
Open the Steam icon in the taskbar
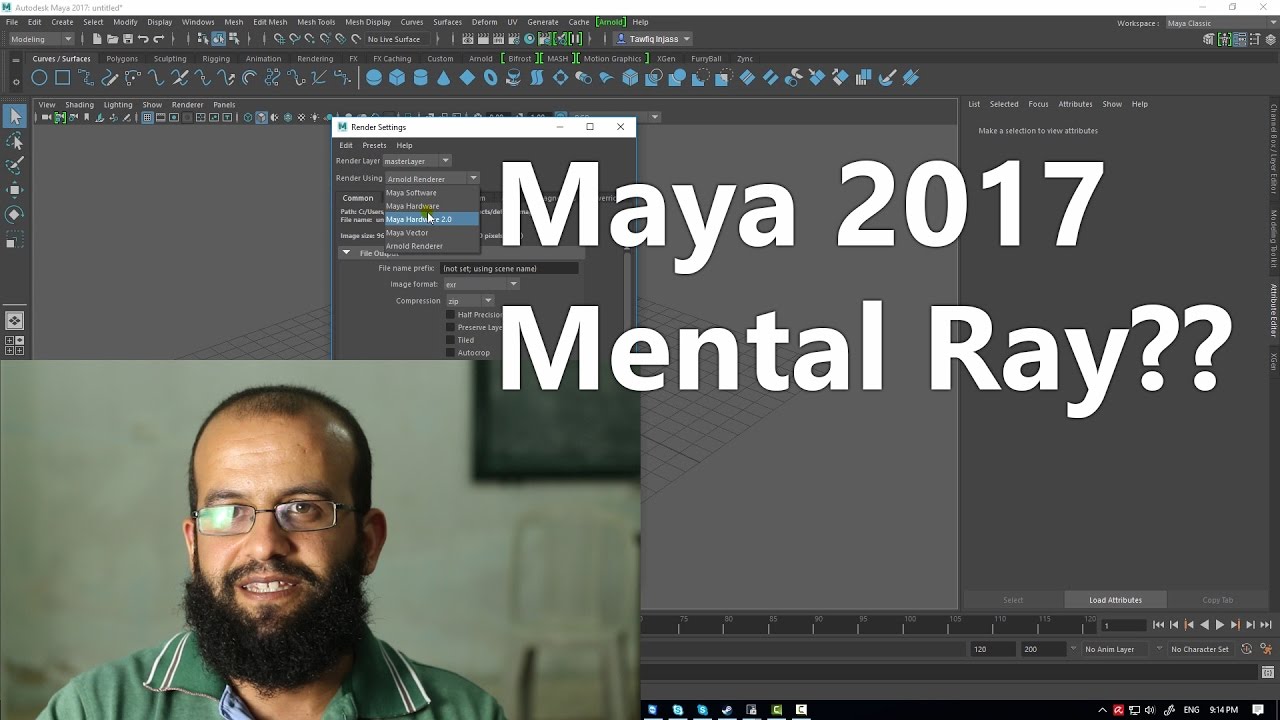pyautogui.click(x=727, y=710)
